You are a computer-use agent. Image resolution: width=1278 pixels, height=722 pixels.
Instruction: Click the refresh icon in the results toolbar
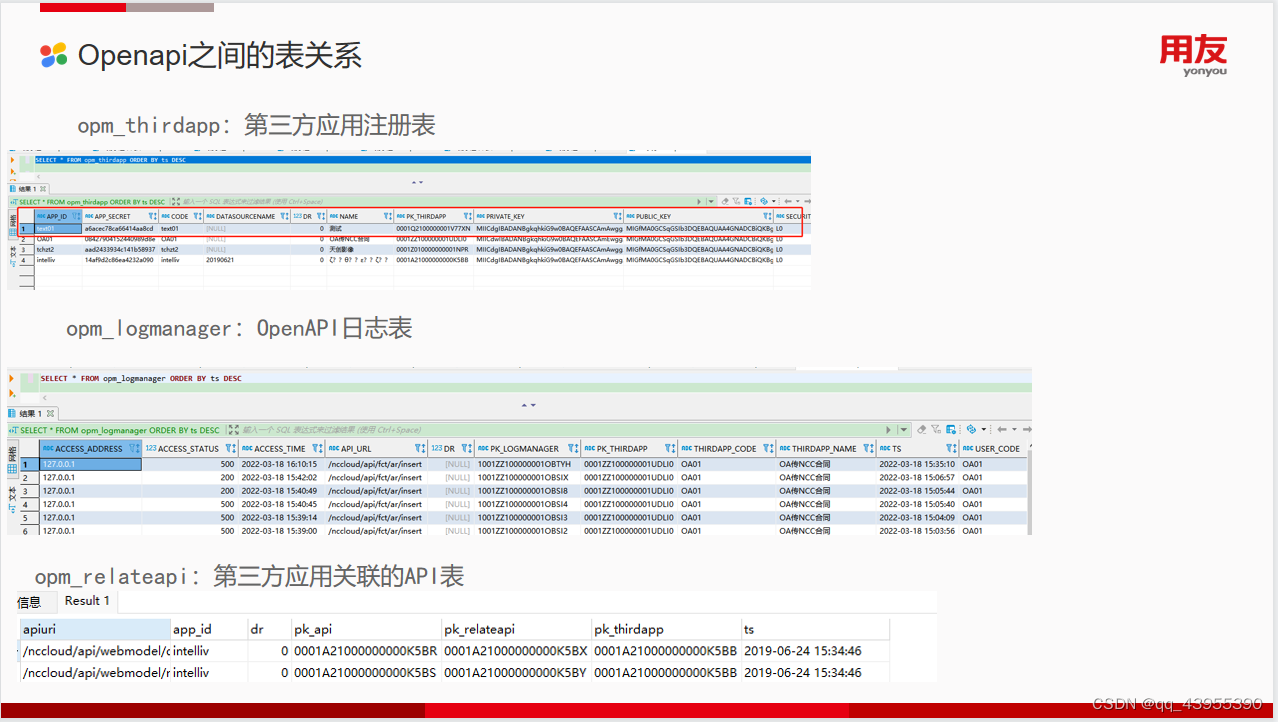pos(971,430)
